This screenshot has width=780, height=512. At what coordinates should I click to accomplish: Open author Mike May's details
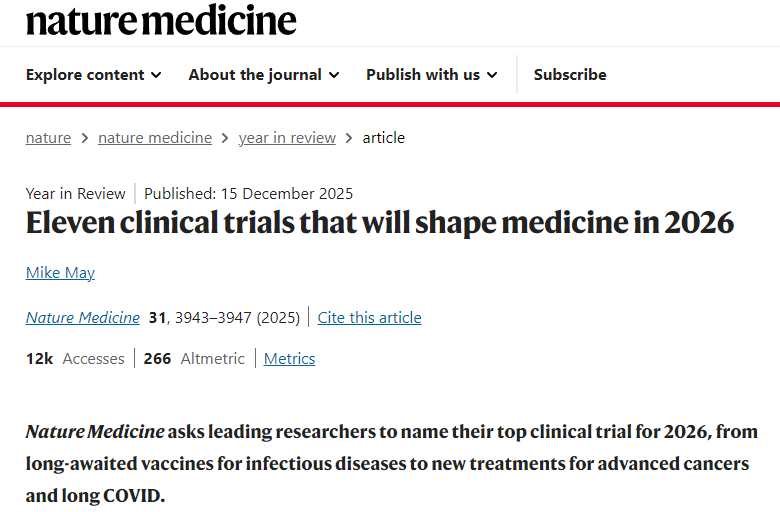point(60,273)
